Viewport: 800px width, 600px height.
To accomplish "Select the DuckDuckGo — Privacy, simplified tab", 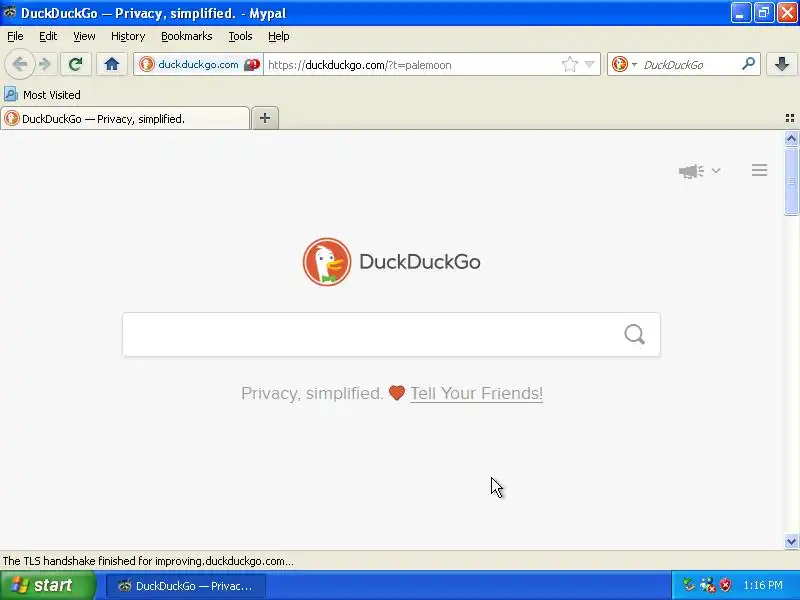I will pyautogui.click(x=125, y=119).
